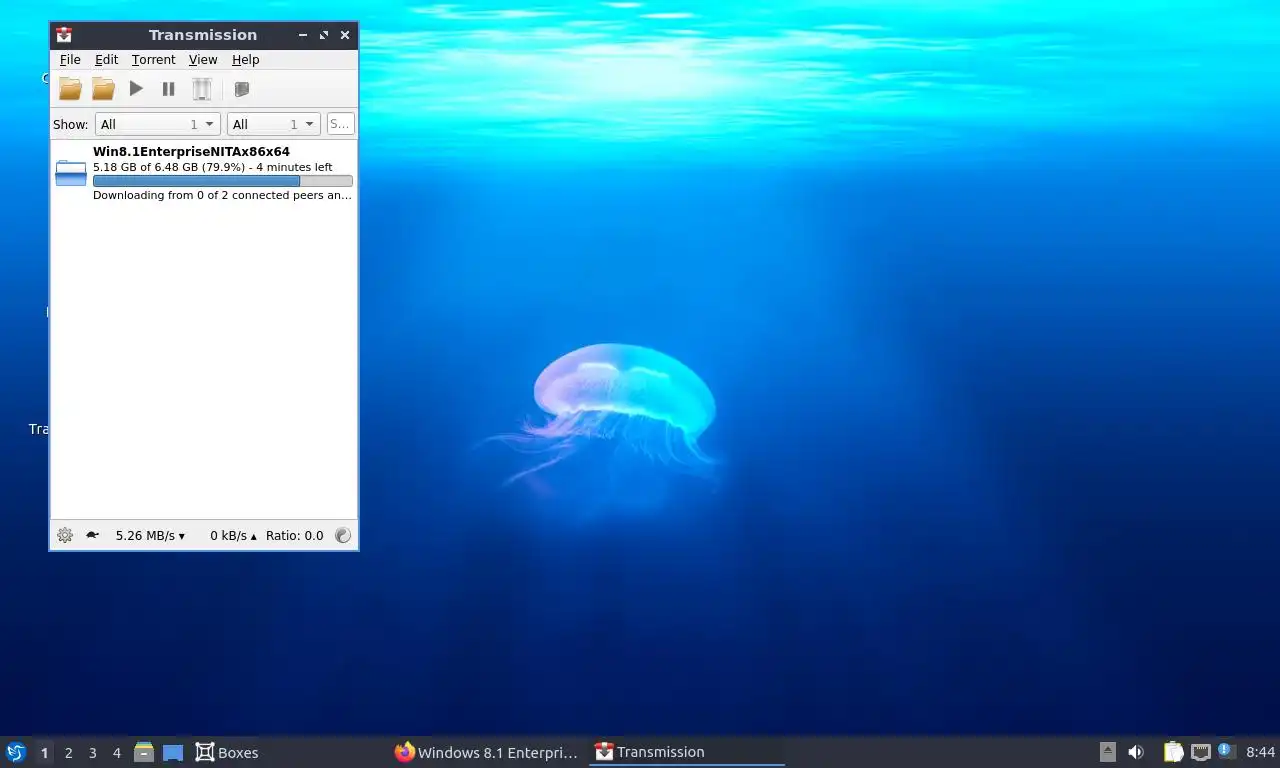
Task: Click the torrent's blue folder icon
Action: [71, 173]
